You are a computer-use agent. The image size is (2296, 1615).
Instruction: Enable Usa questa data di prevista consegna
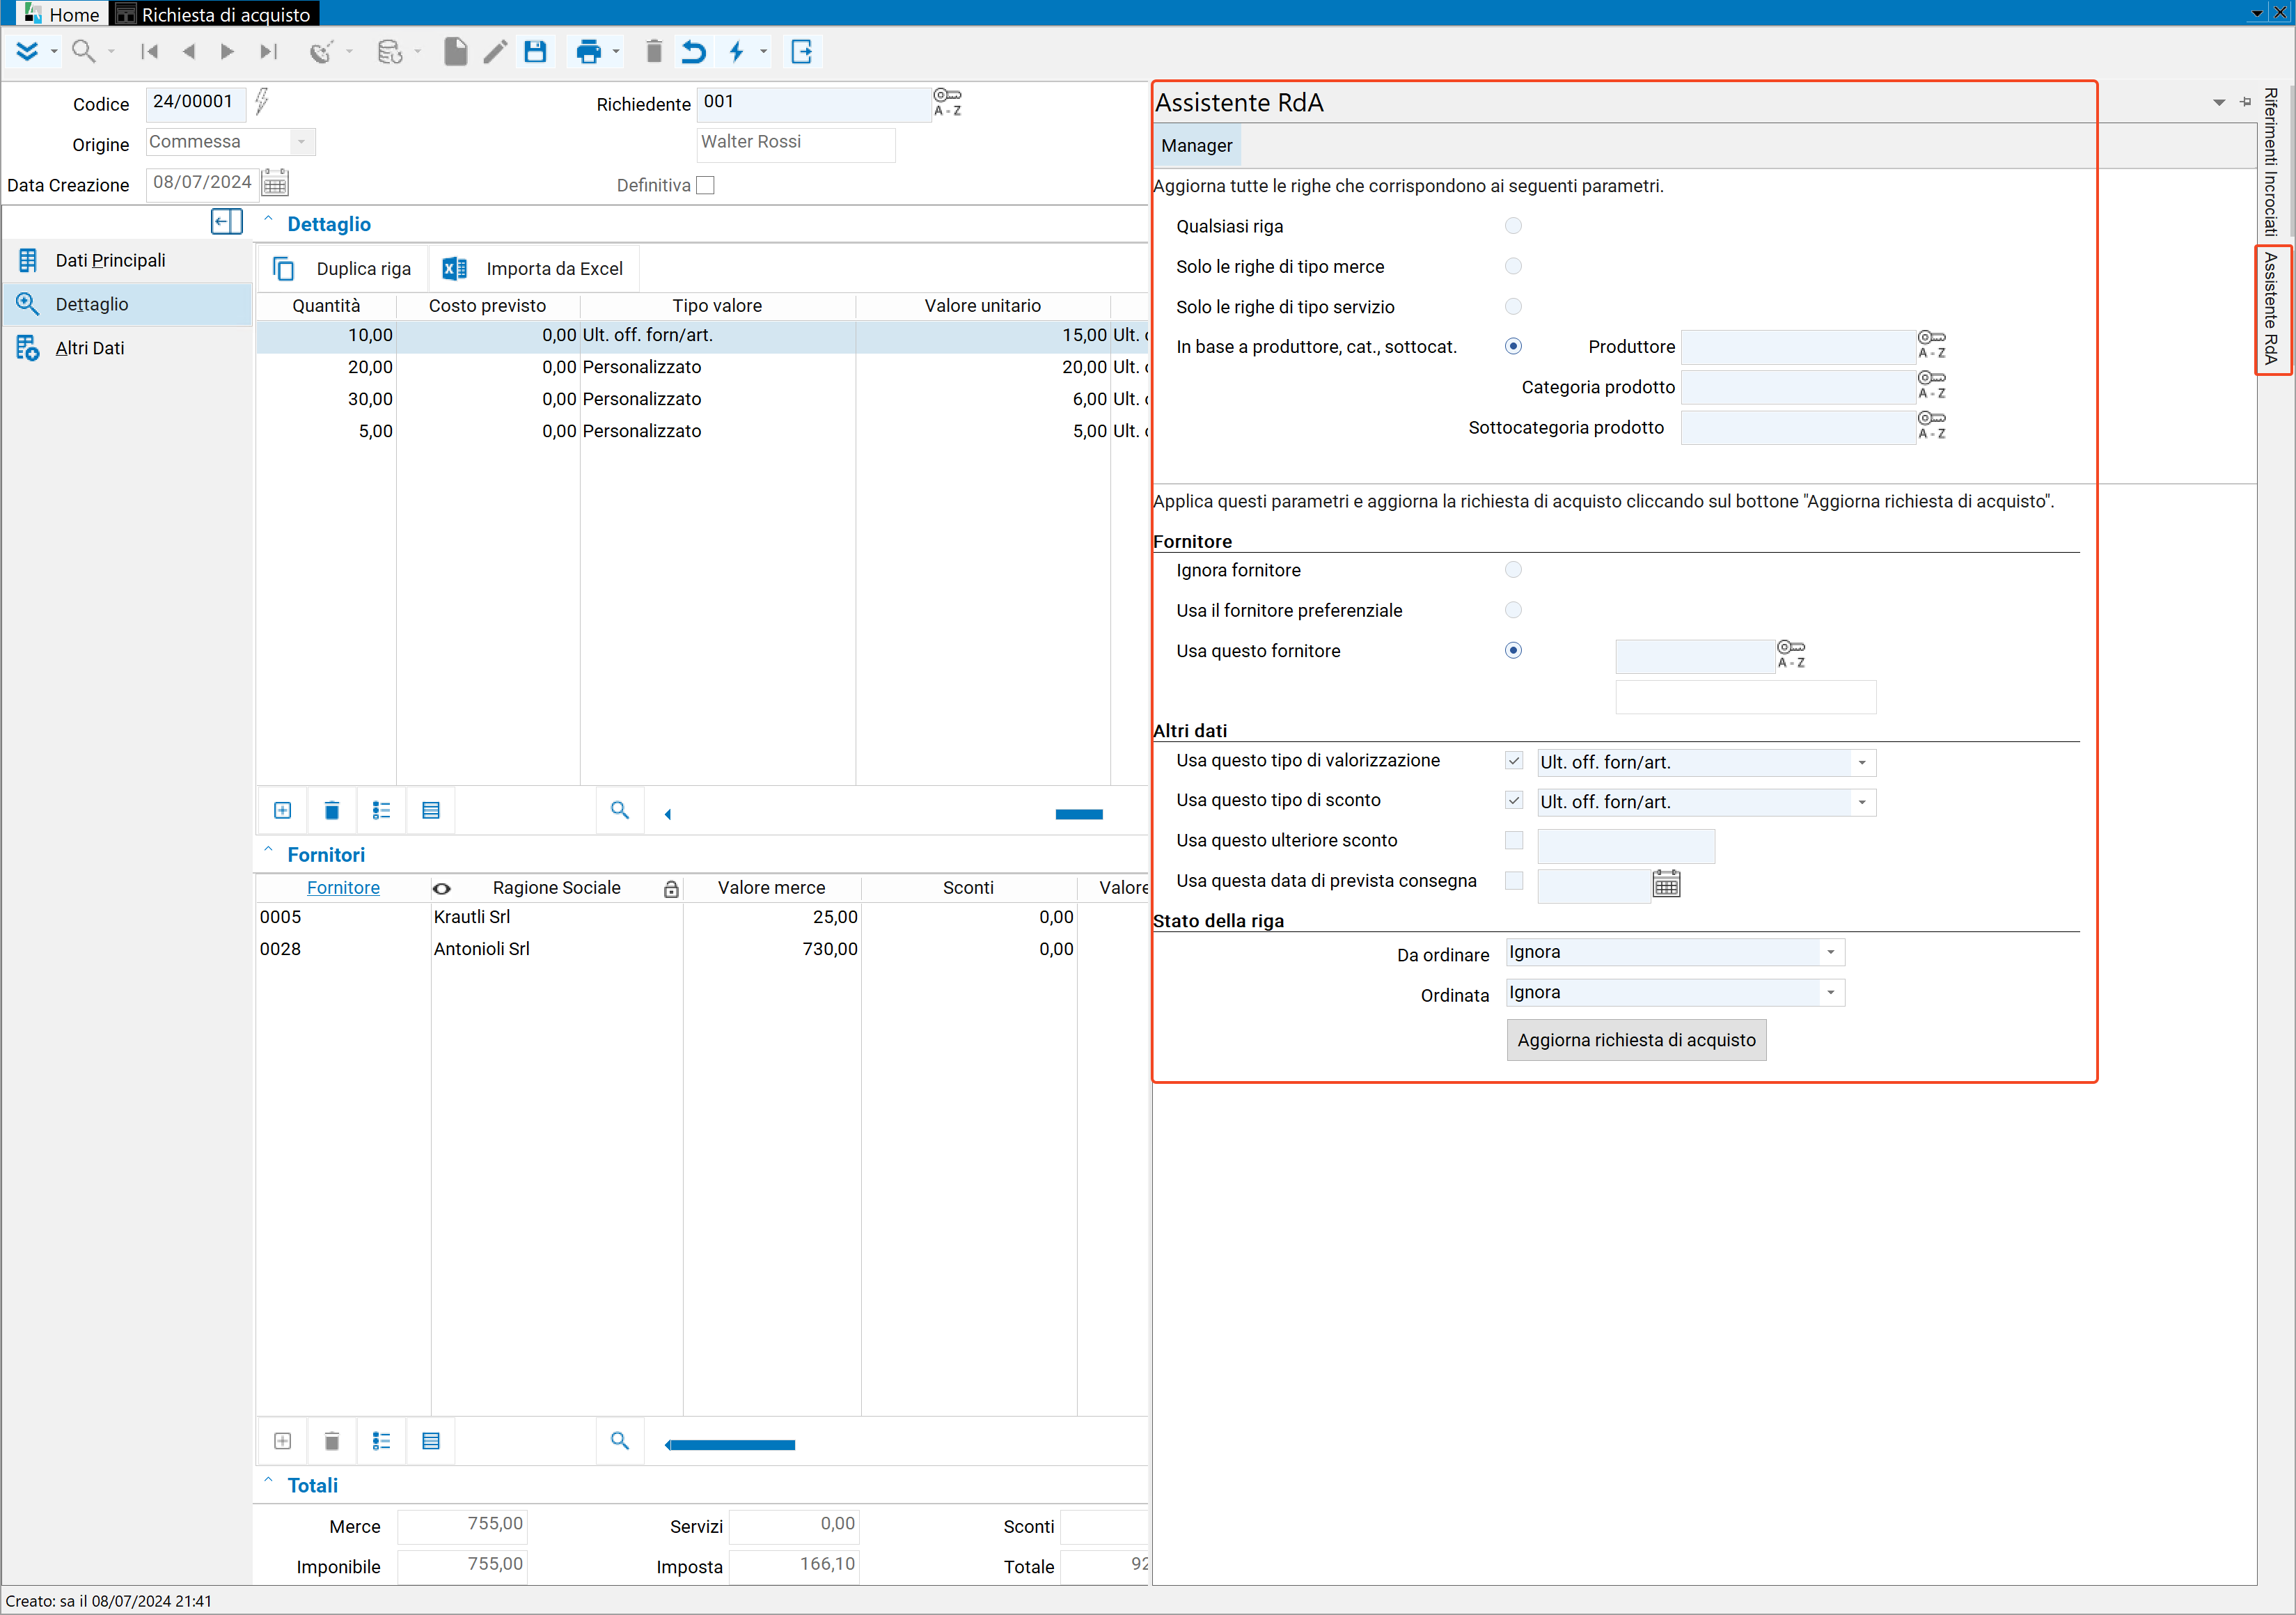click(x=1514, y=881)
